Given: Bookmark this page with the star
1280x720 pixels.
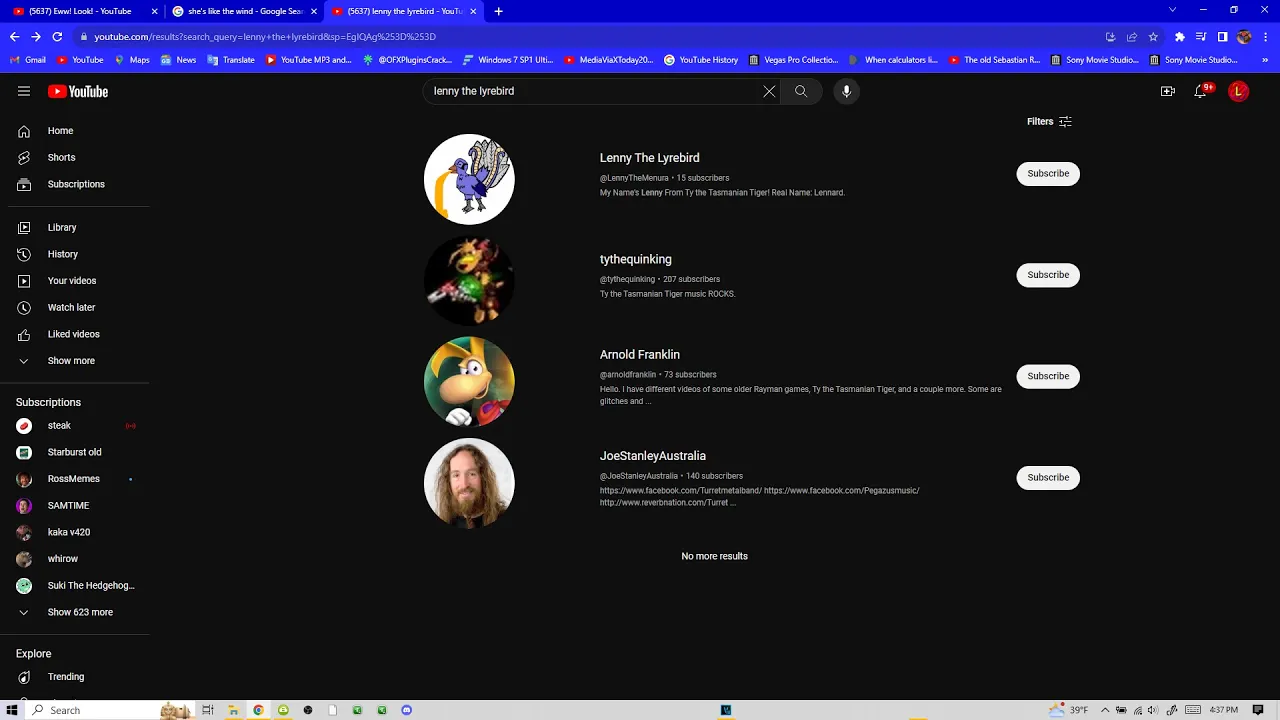Looking at the screenshot, I should 1153,37.
